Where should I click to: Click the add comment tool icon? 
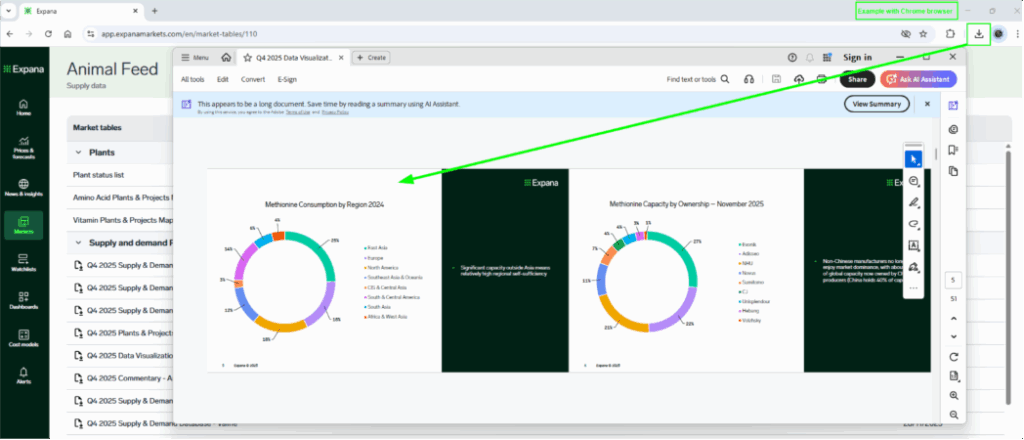[912, 181]
